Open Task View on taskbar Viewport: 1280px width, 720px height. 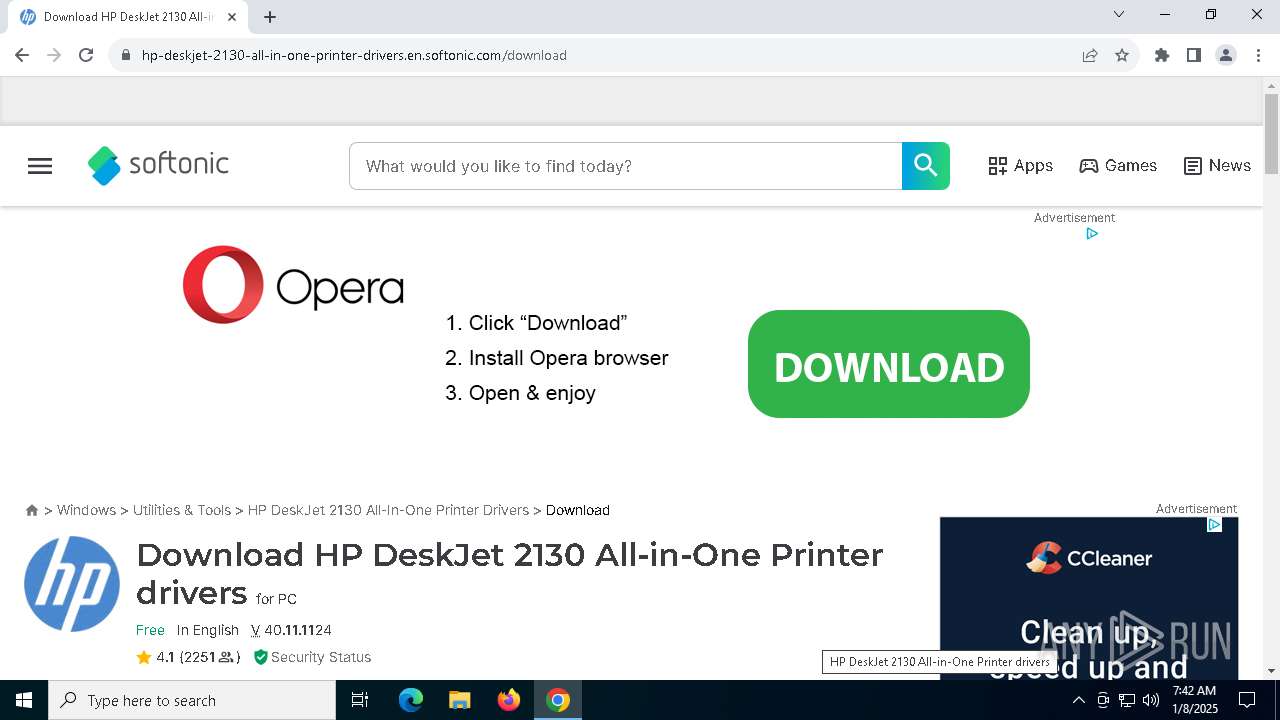360,700
